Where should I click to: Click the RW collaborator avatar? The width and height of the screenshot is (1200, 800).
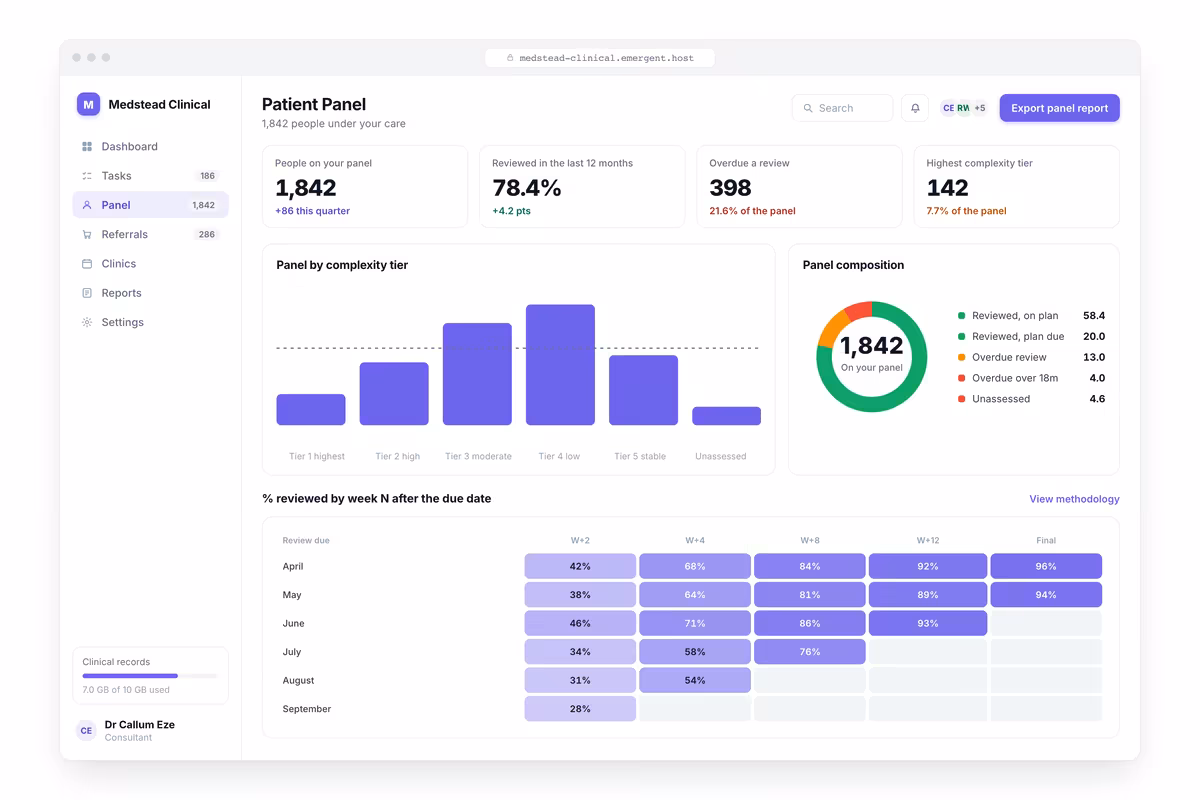pos(963,108)
